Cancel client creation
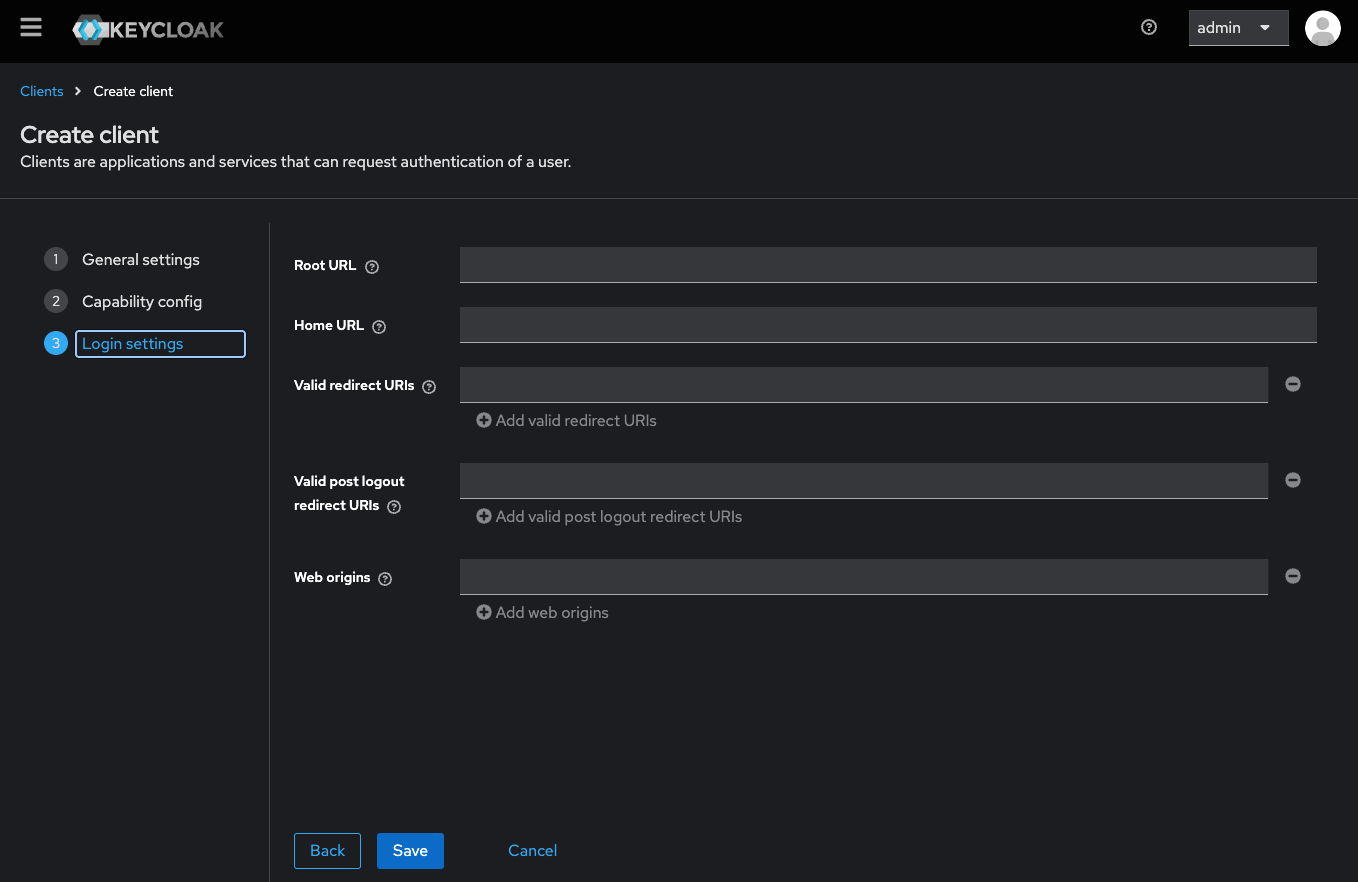 [532, 851]
